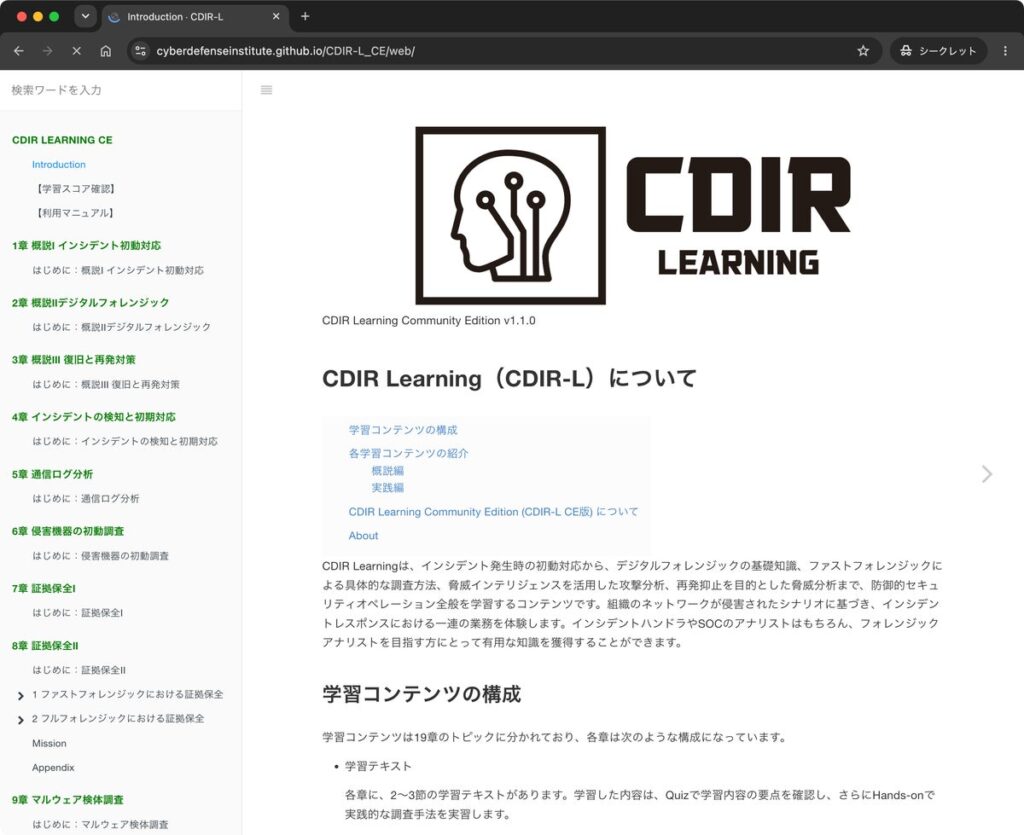The height and width of the screenshot is (835, 1024).
Task: Click 1章 概説I インシデント初動対応 heading
Action: point(86,245)
